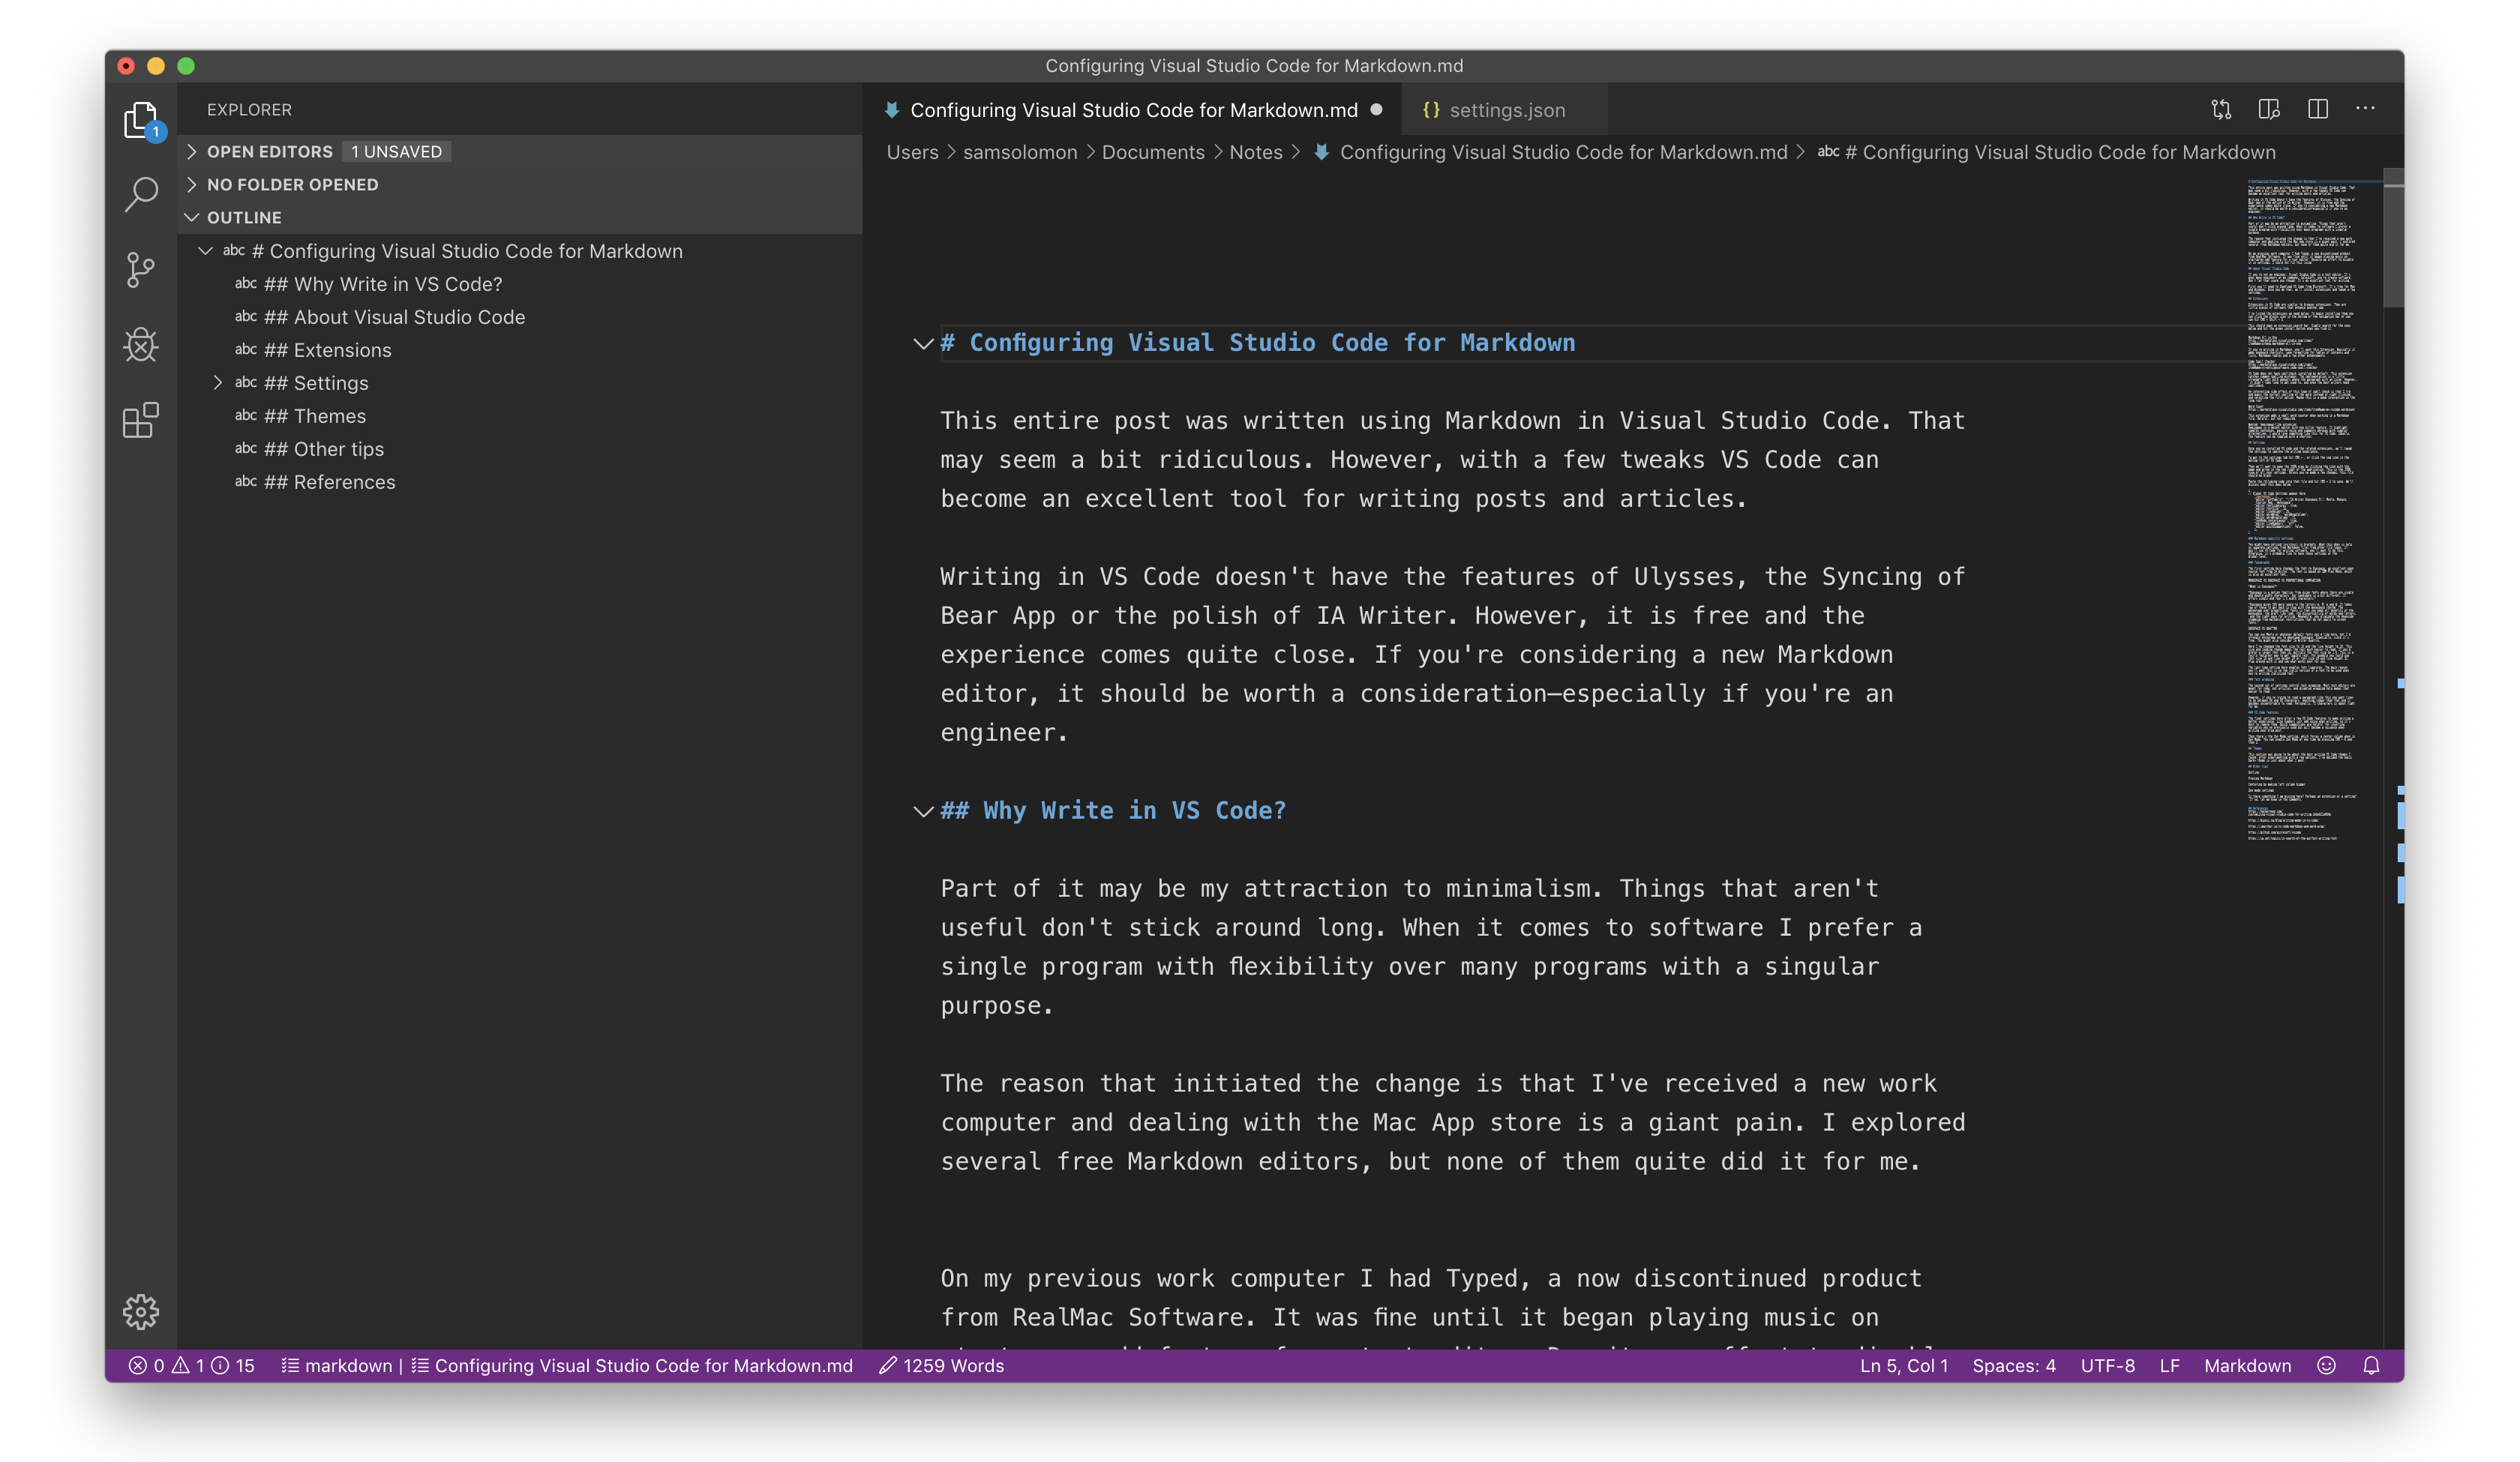Screen dimensions: 2520x1462
Task: Change language mode by clicking "Markdown"
Action: point(2247,1365)
